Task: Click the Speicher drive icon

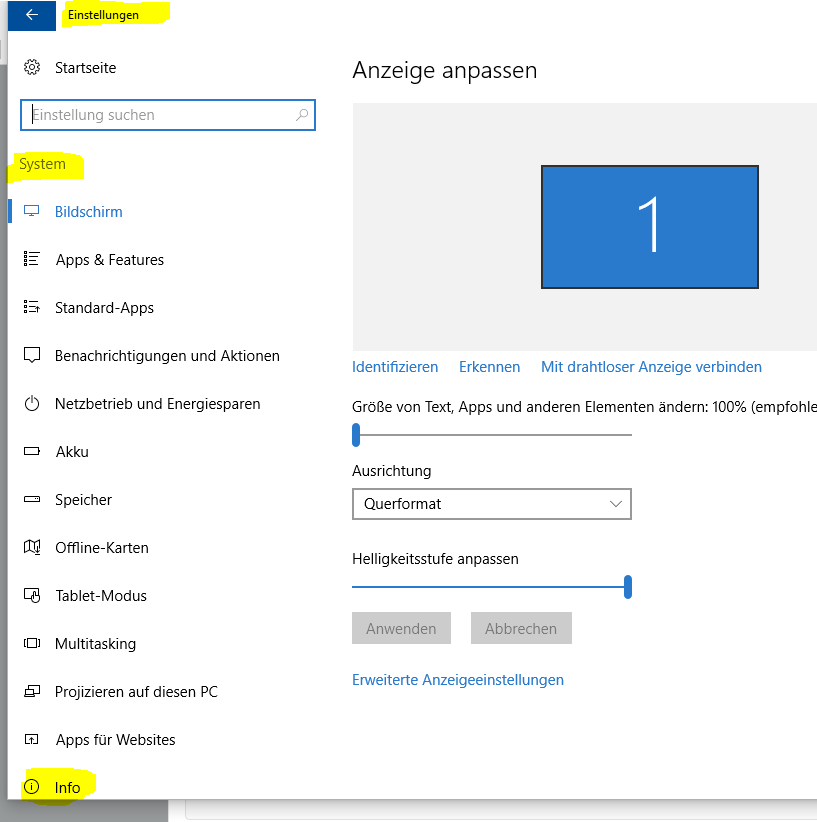Action: coord(32,500)
